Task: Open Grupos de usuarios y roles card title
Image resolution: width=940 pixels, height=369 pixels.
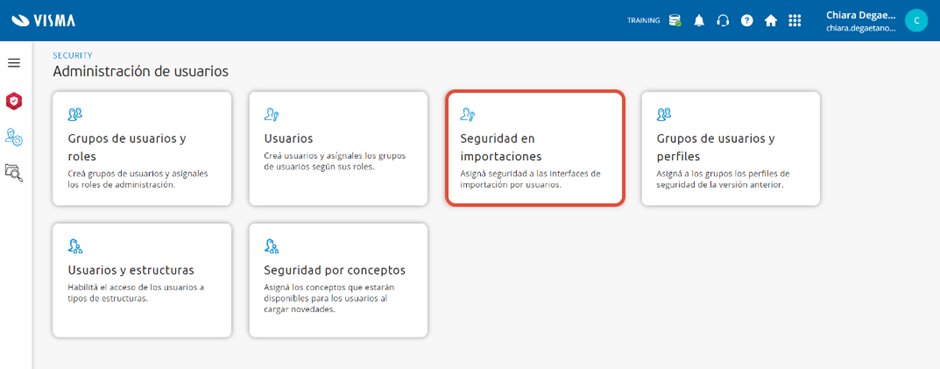Action: click(x=126, y=147)
